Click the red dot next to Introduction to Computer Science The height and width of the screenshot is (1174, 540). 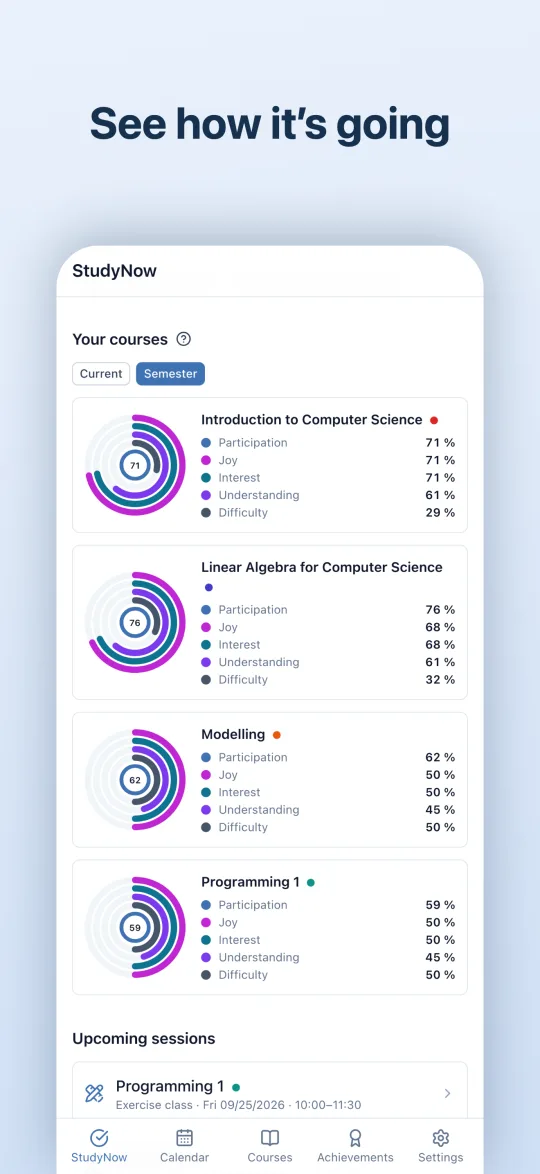[x=434, y=420]
